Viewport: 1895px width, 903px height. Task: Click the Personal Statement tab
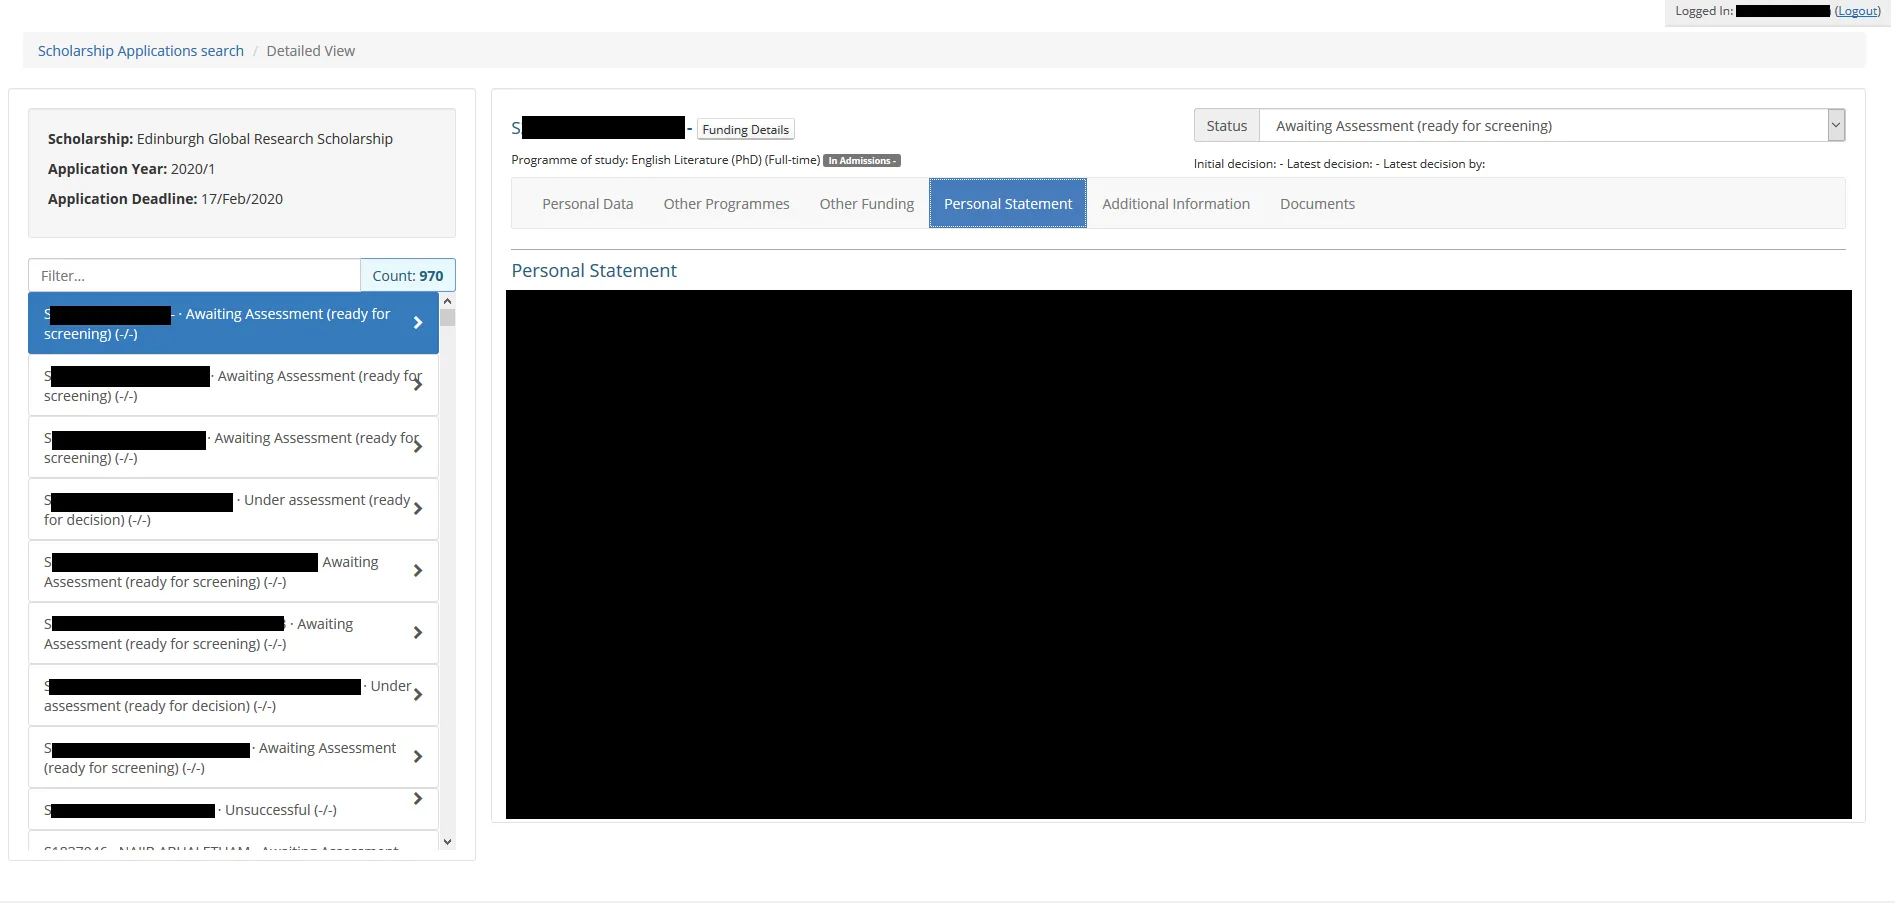click(x=1007, y=204)
